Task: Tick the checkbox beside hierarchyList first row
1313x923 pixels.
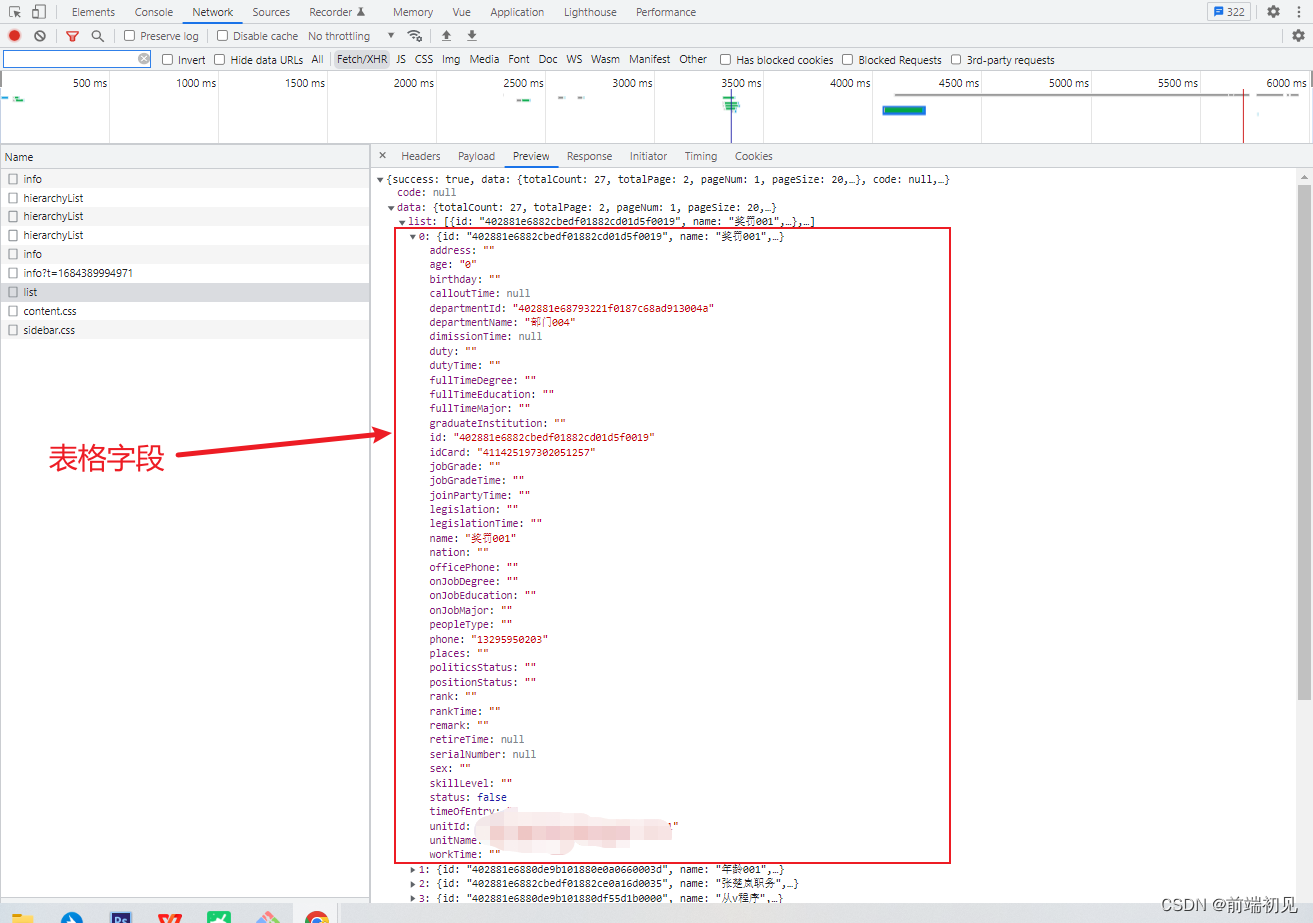Action: 13,198
